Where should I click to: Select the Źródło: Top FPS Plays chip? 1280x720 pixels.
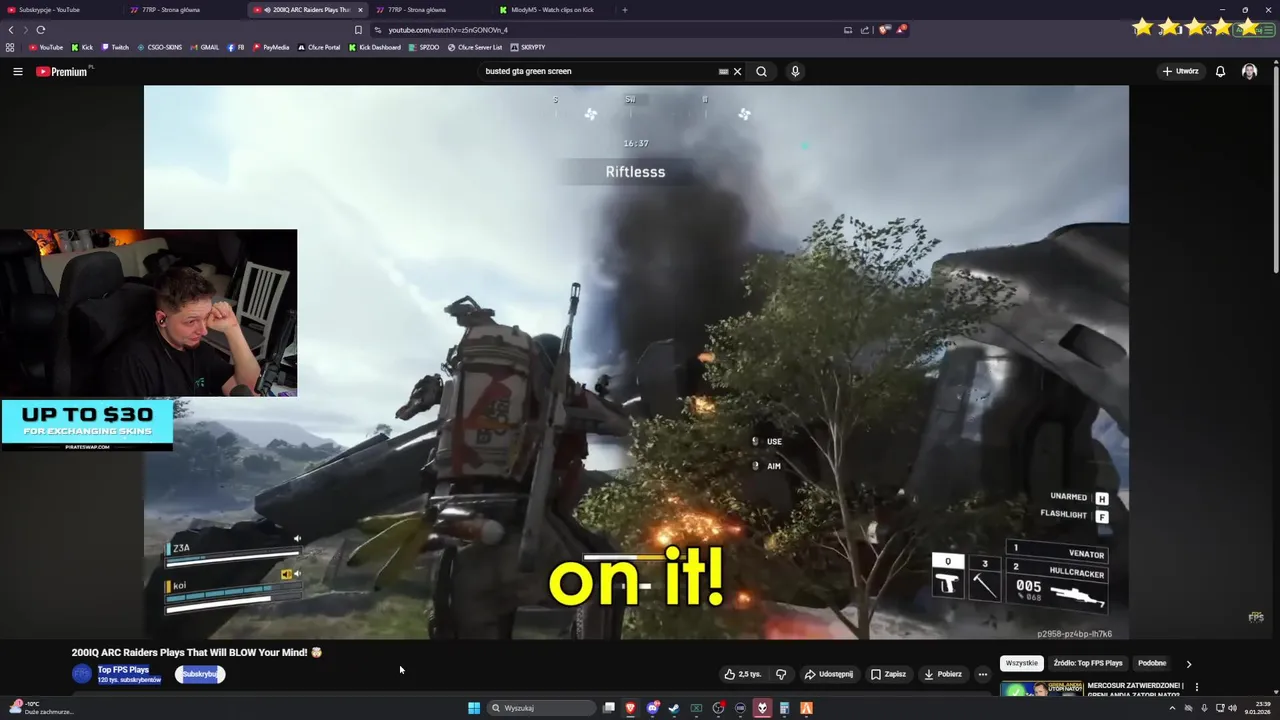pos(1088,663)
